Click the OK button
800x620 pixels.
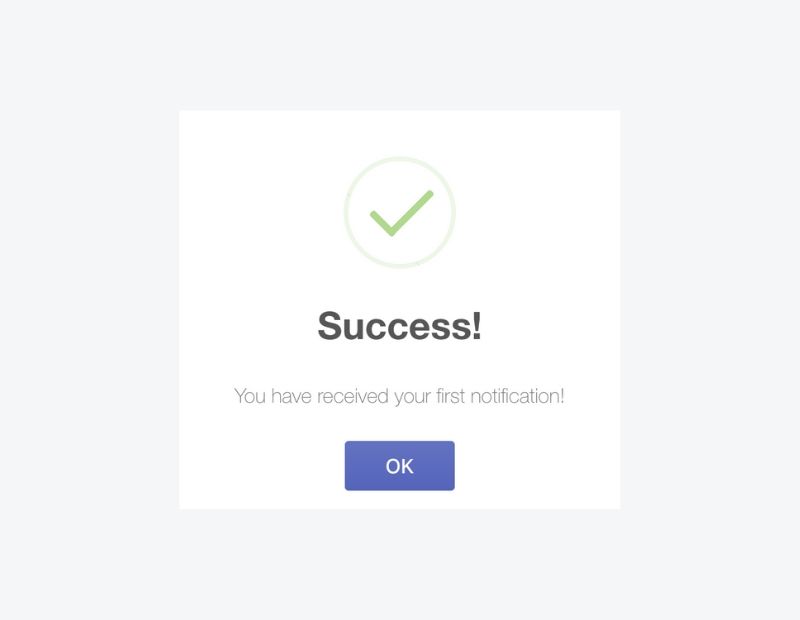tap(399, 465)
